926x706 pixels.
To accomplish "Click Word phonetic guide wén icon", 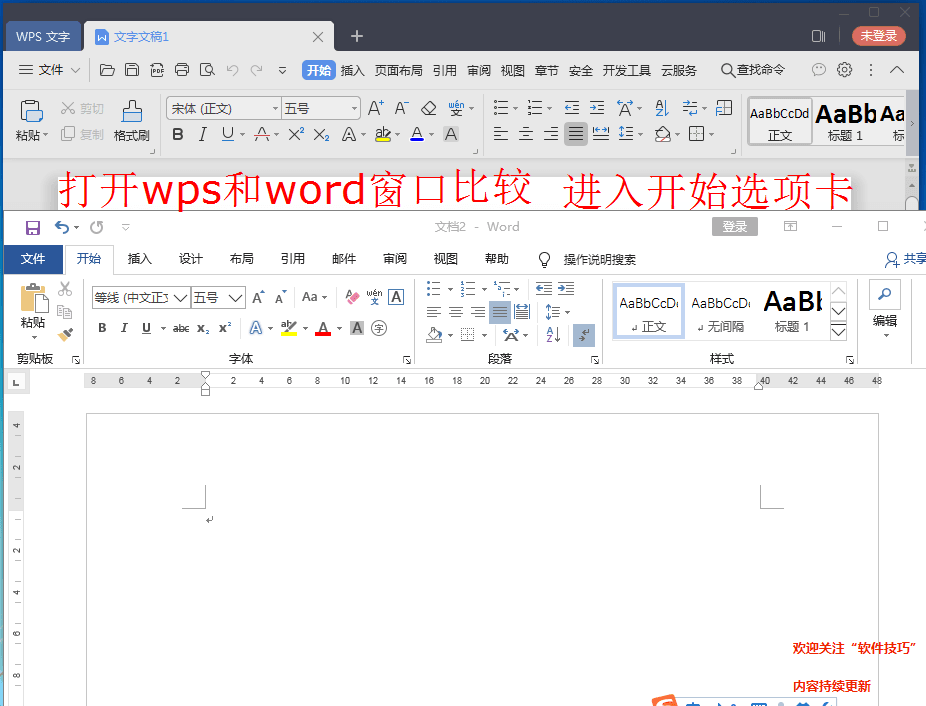I will pos(374,297).
